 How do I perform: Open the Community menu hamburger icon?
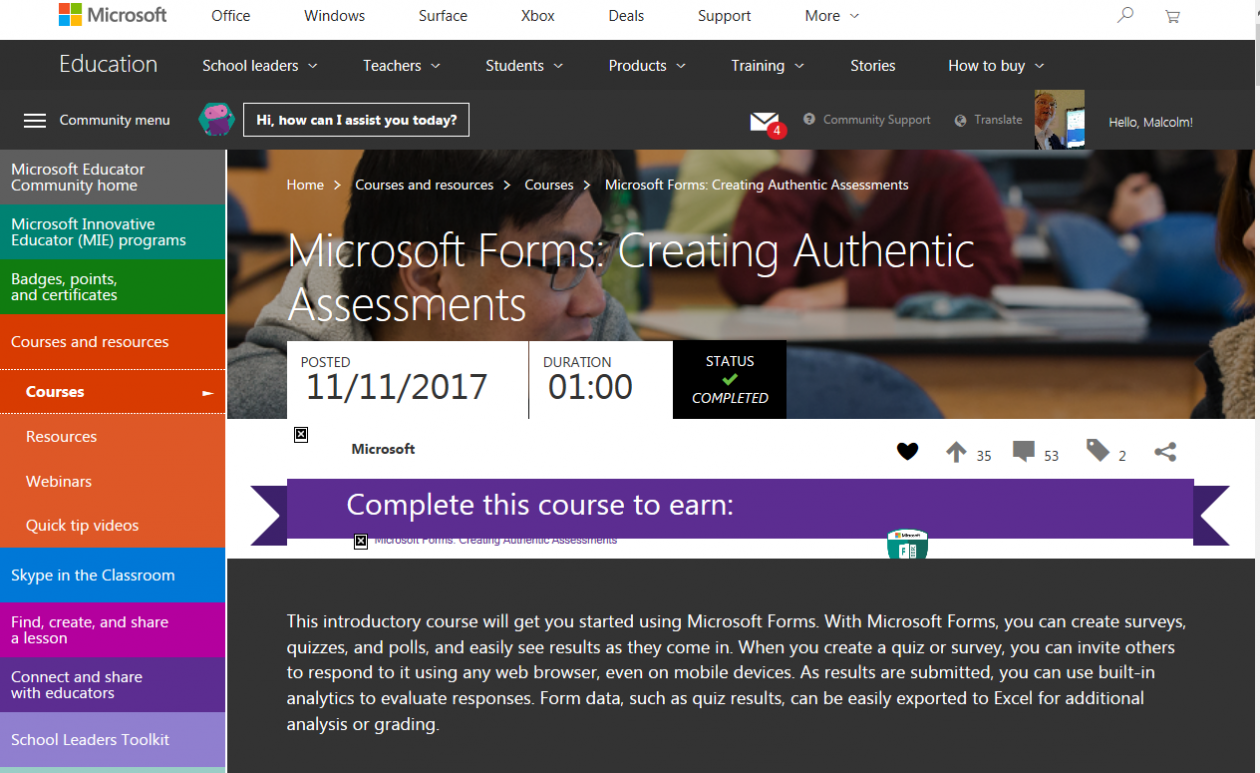(x=35, y=121)
